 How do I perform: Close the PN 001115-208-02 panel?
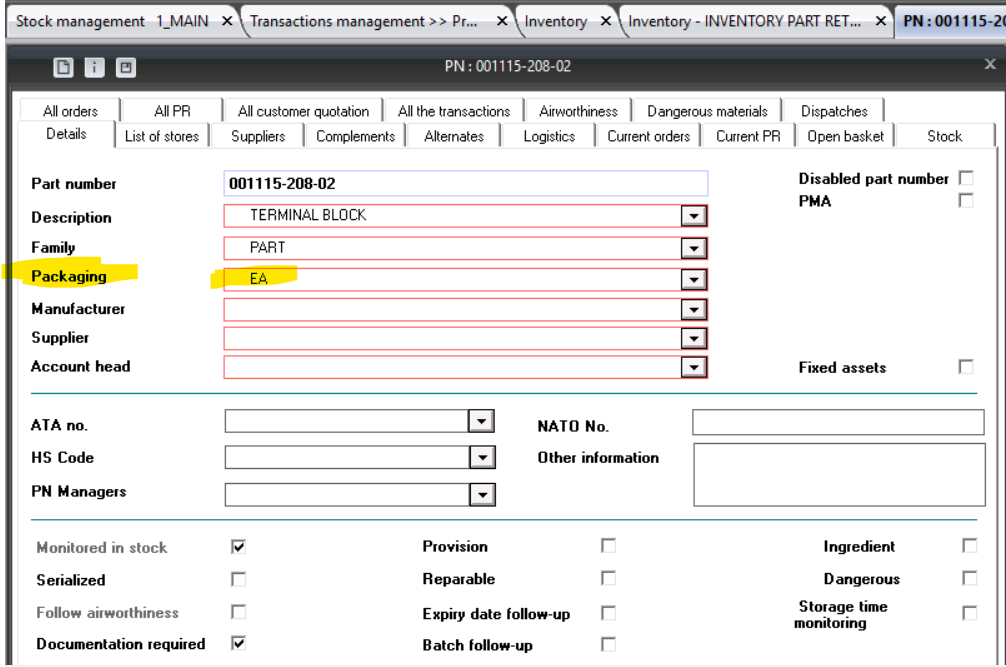click(990, 65)
